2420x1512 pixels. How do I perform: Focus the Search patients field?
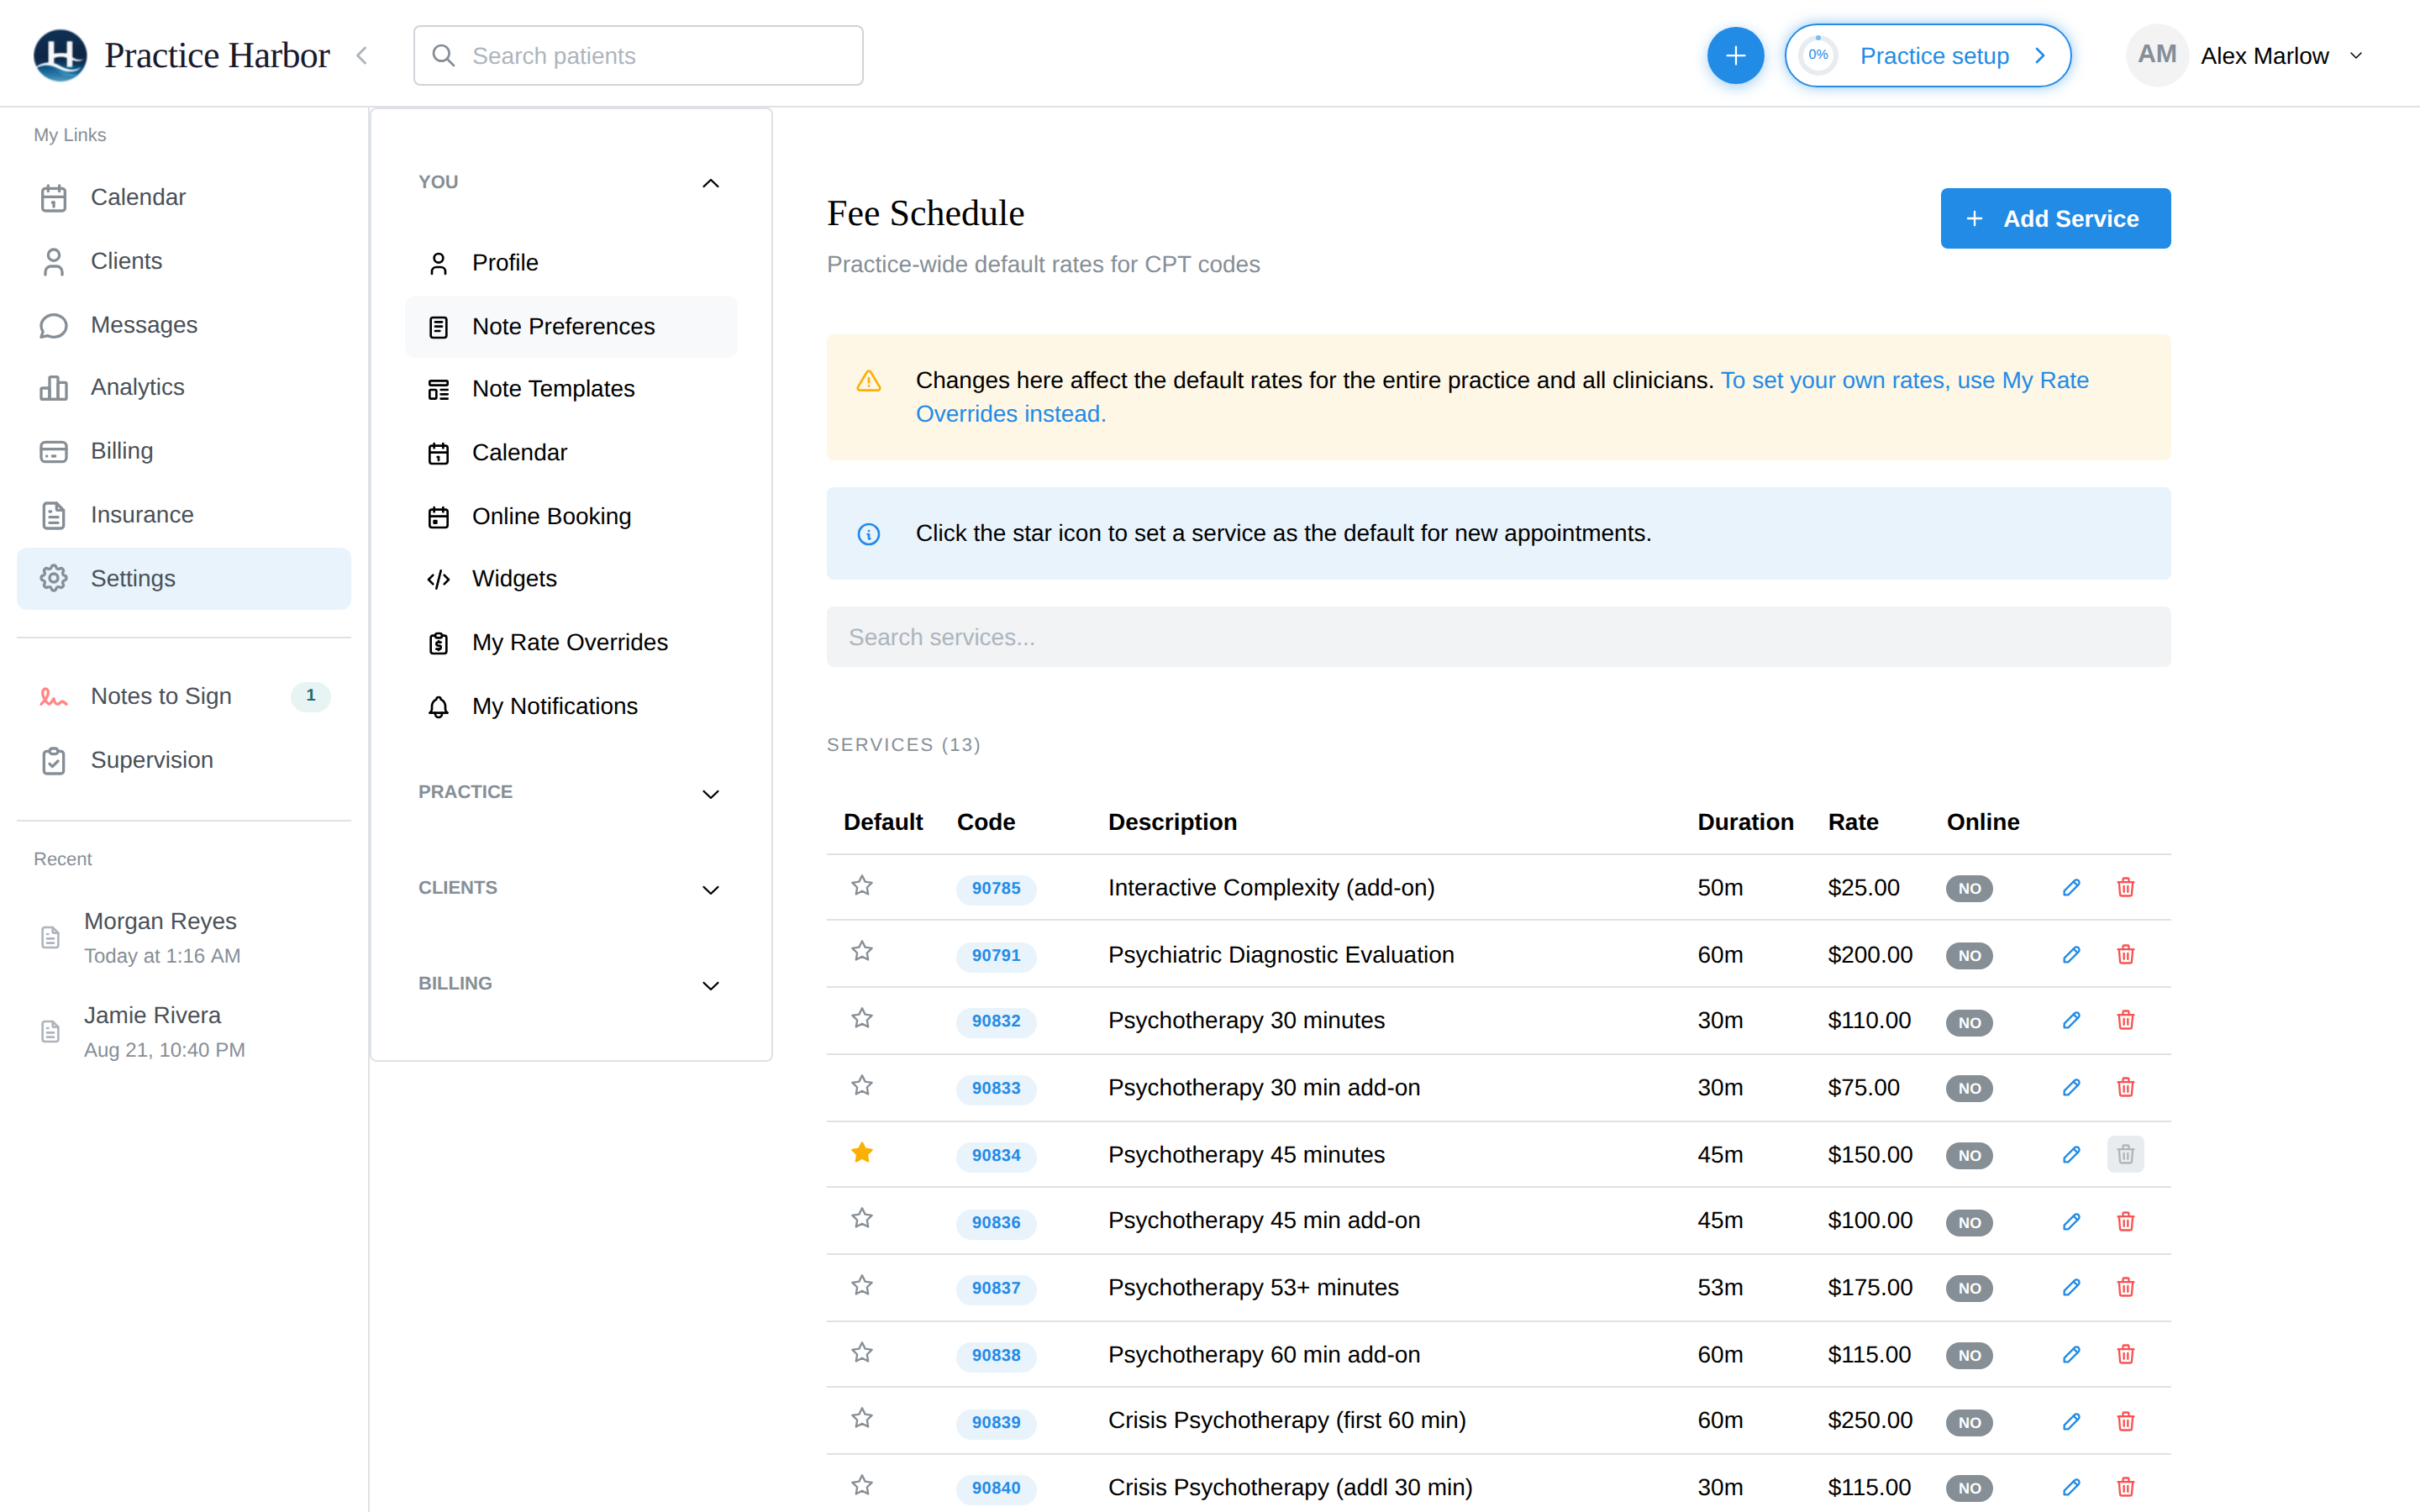point(638,56)
